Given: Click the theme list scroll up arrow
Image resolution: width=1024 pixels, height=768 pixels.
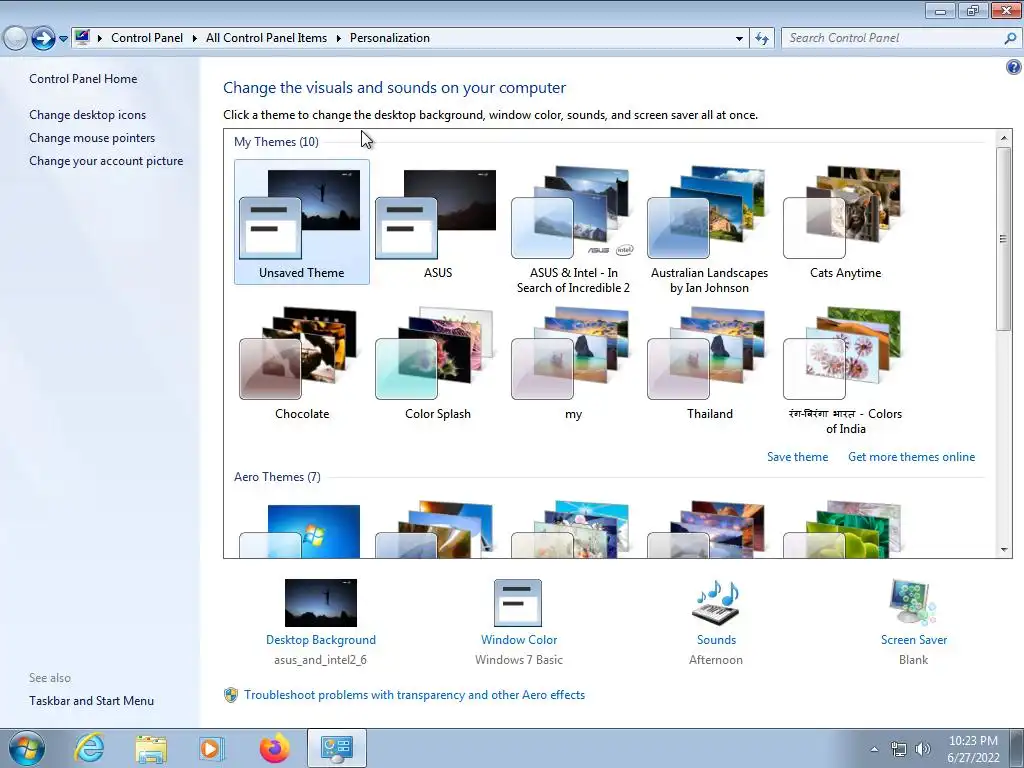Looking at the screenshot, I should (1004, 138).
